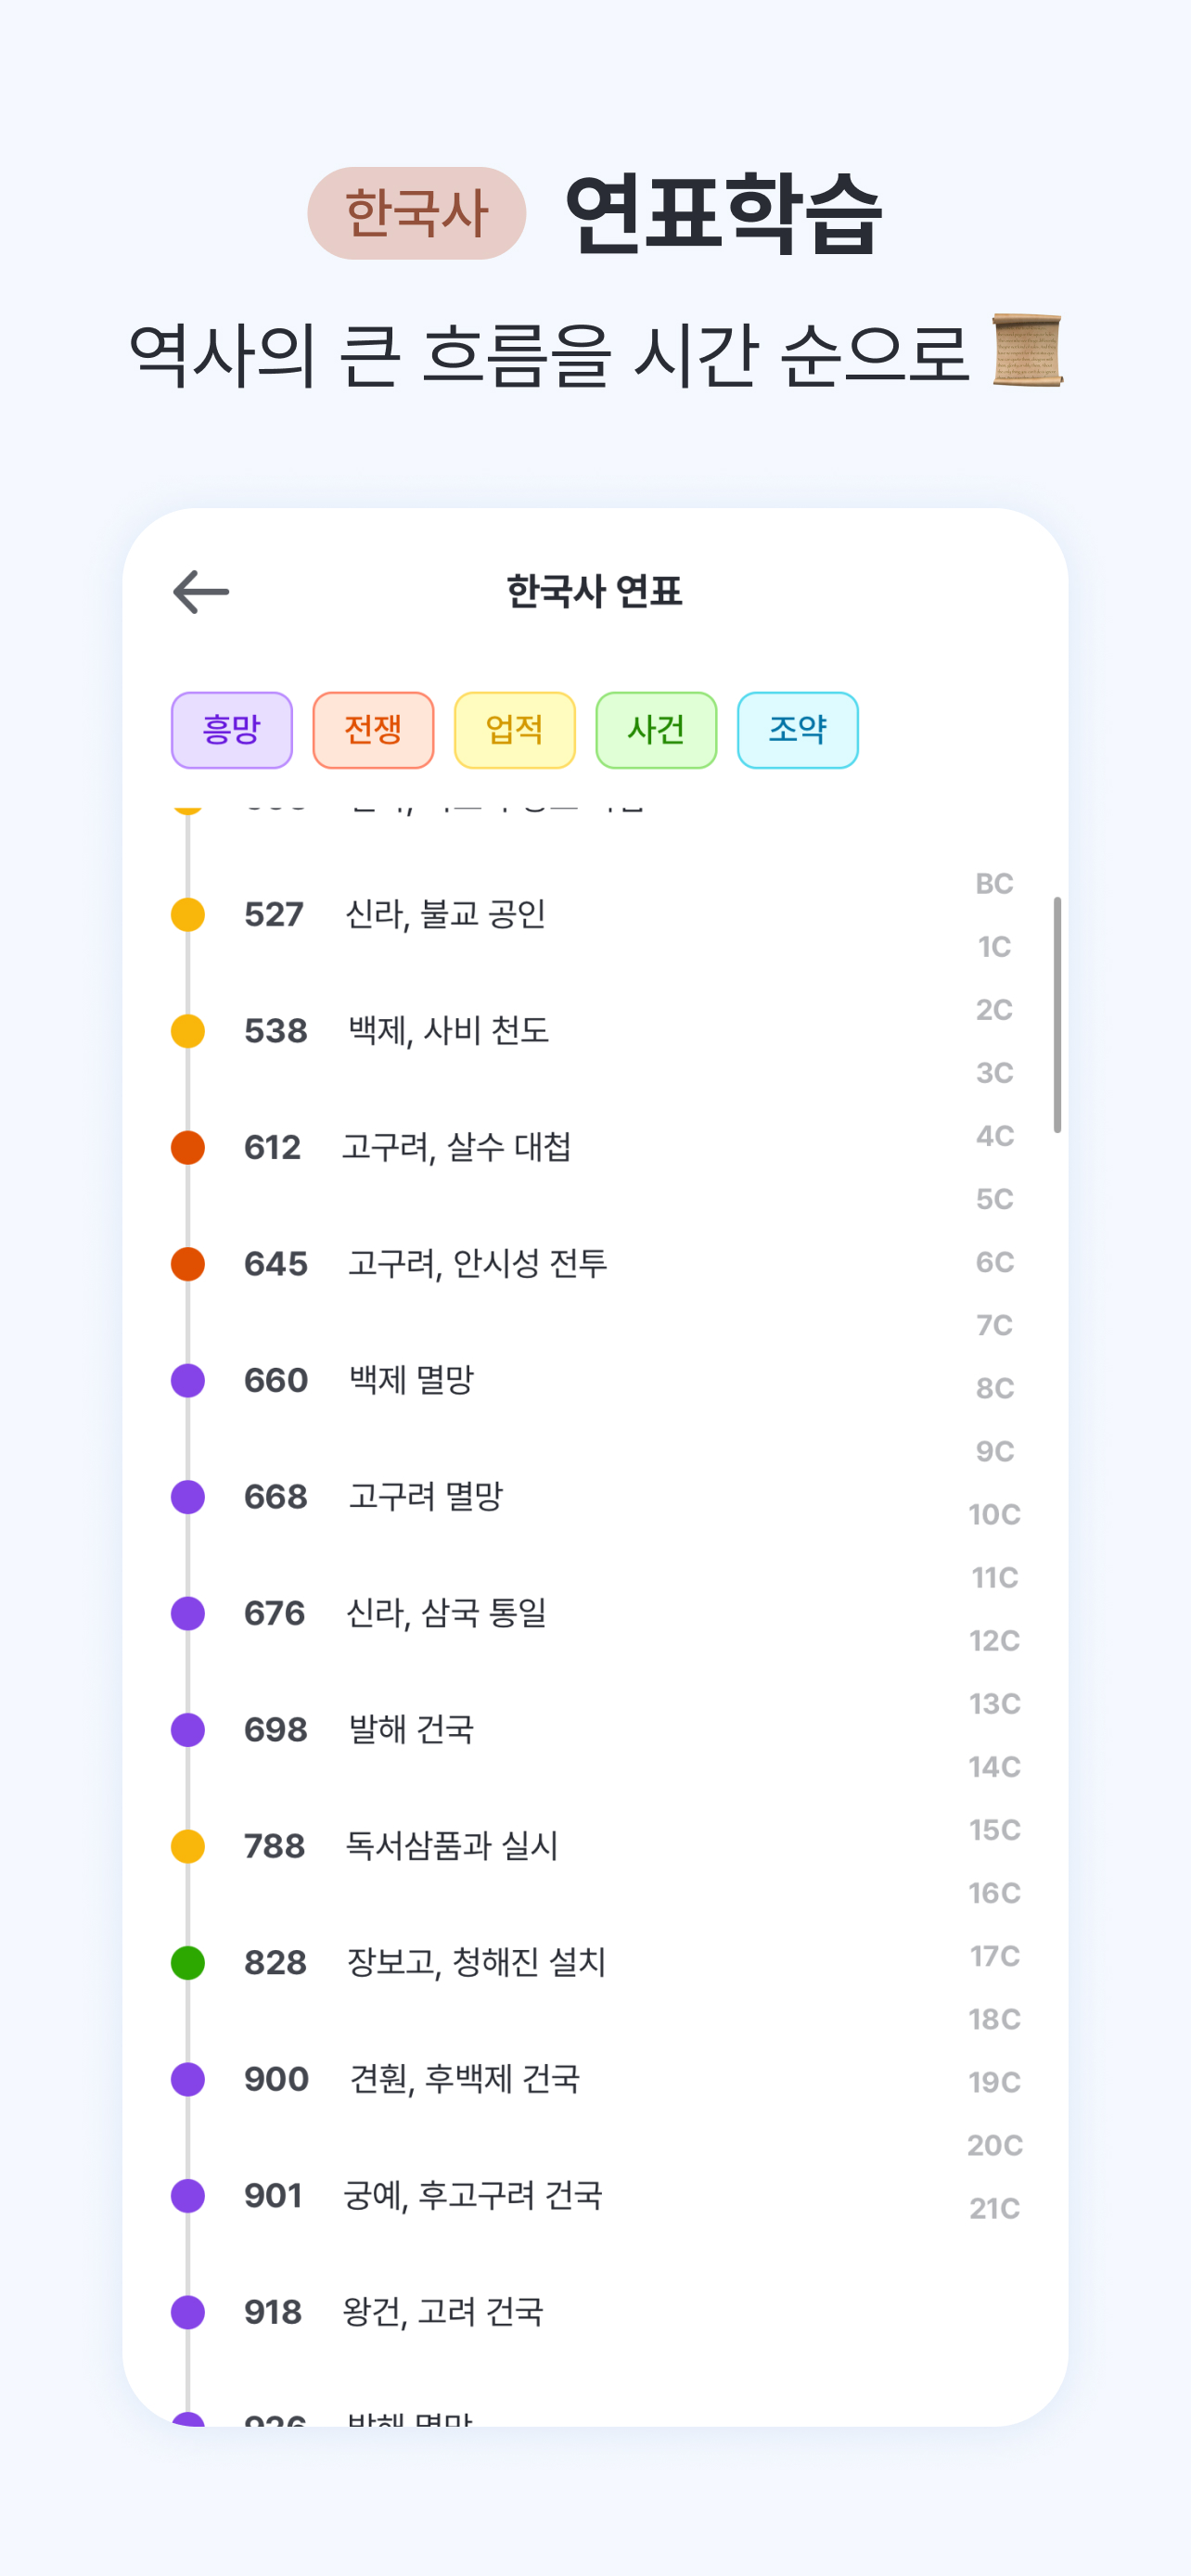Jump to BC in century index
The image size is (1191, 2576).
[x=994, y=884]
